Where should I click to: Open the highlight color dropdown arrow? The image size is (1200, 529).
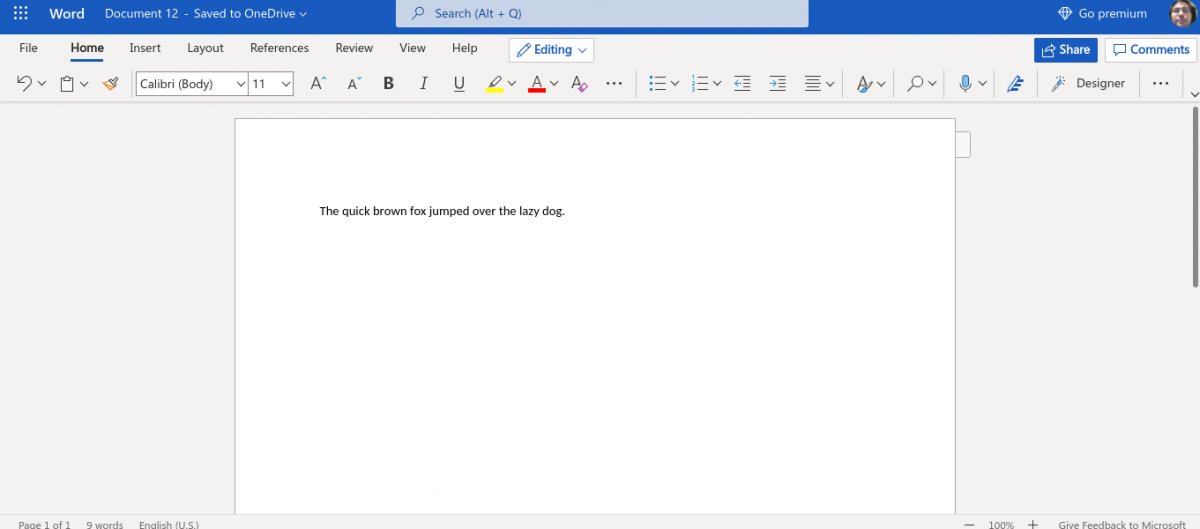[512, 84]
